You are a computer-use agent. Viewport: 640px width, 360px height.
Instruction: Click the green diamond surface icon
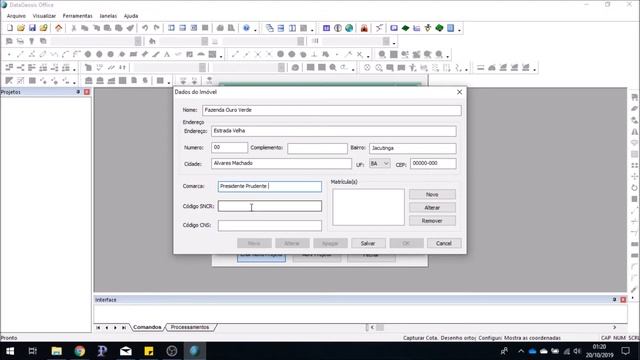pyautogui.click(x=405, y=28)
